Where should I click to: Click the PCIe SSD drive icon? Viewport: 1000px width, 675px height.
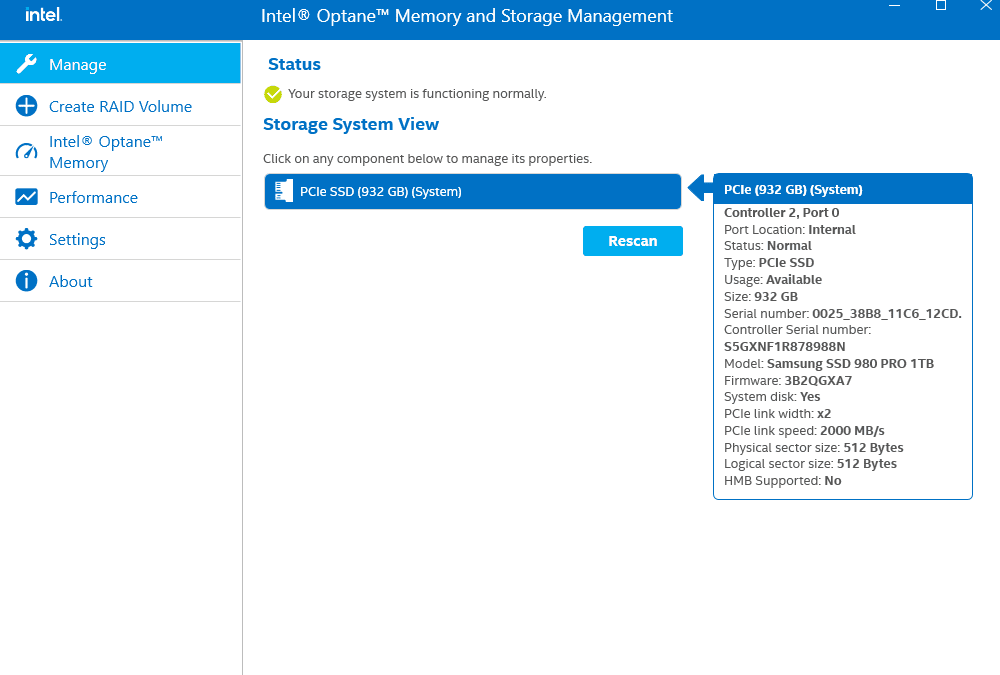(283, 191)
